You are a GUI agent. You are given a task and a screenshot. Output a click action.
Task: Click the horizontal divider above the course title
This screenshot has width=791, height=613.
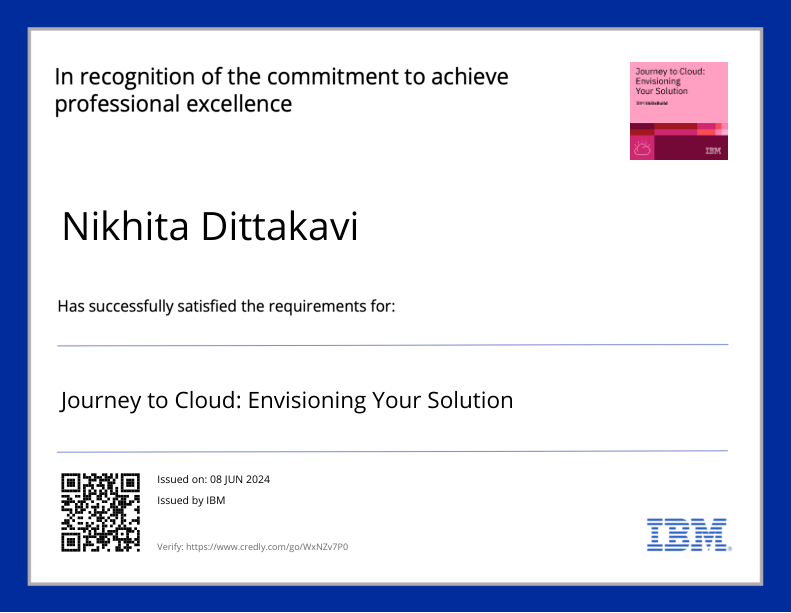392,345
